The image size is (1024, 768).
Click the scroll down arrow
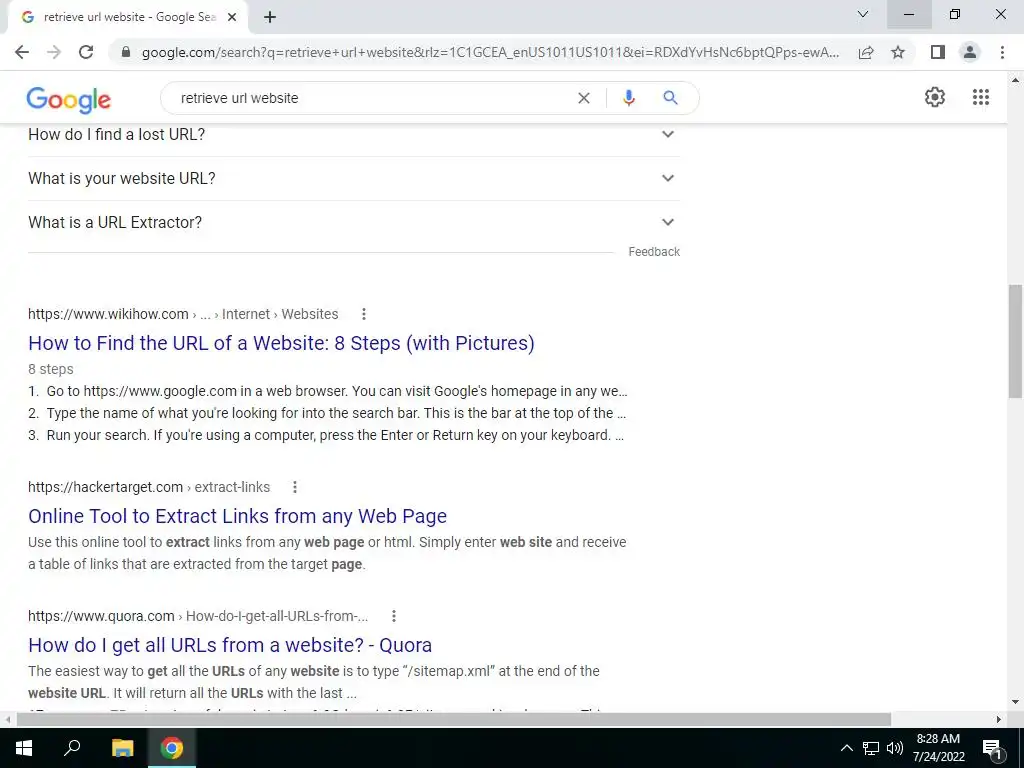click(1016, 703)
